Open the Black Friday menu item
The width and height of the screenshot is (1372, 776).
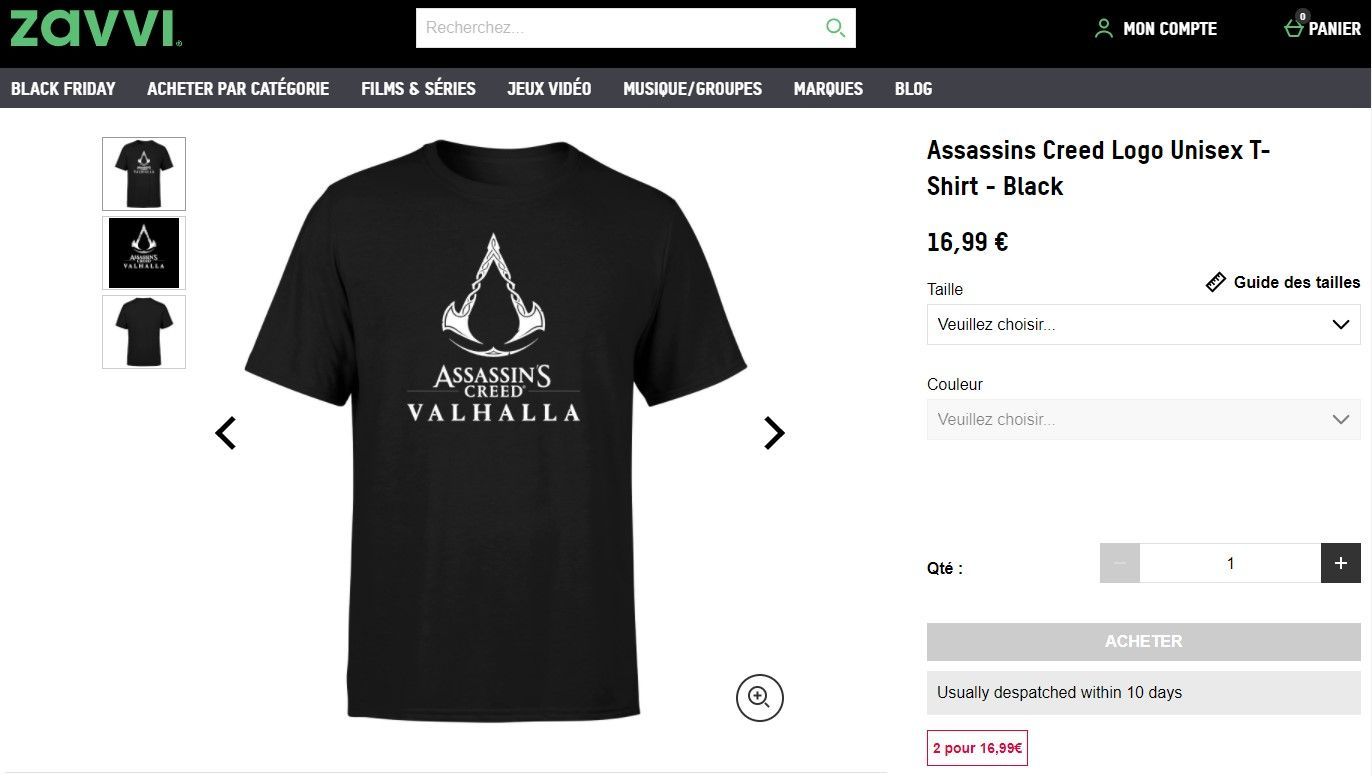[63, 89]
